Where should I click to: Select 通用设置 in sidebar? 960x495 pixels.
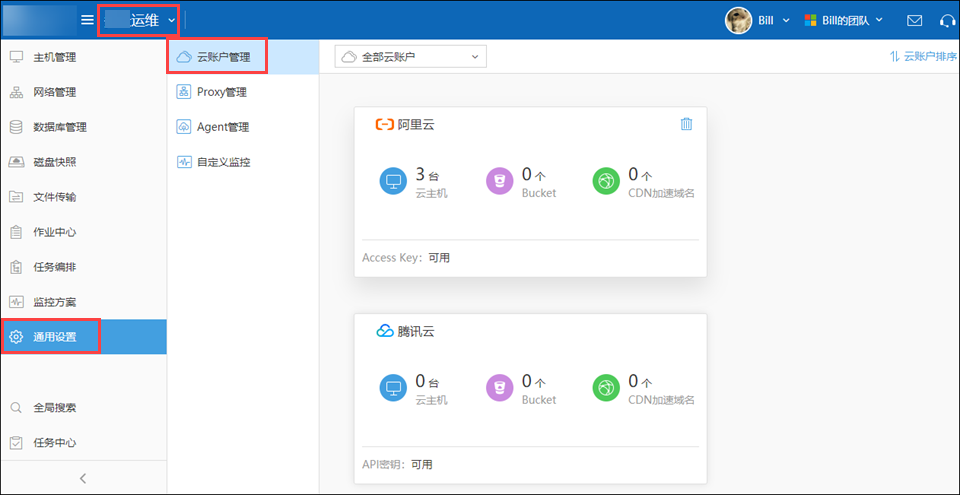click(83, 336)
